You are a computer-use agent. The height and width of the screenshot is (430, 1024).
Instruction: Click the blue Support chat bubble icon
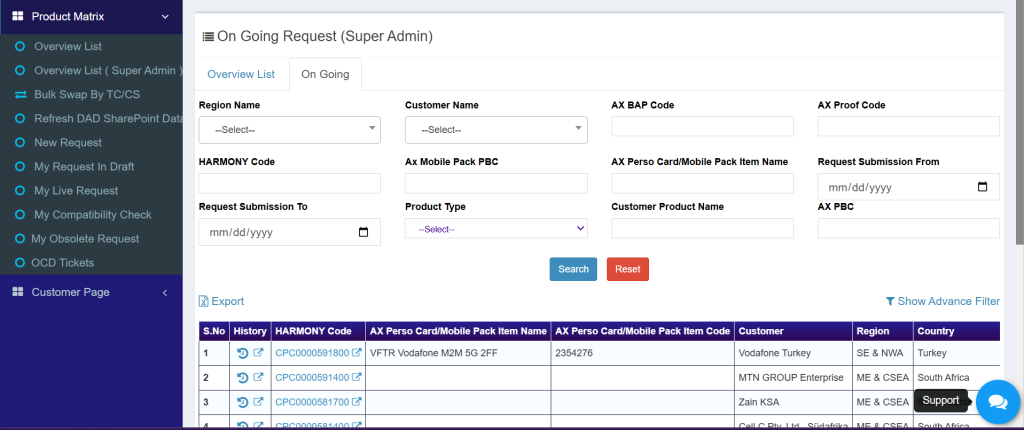pyautogui.click(x=997, y=401)
